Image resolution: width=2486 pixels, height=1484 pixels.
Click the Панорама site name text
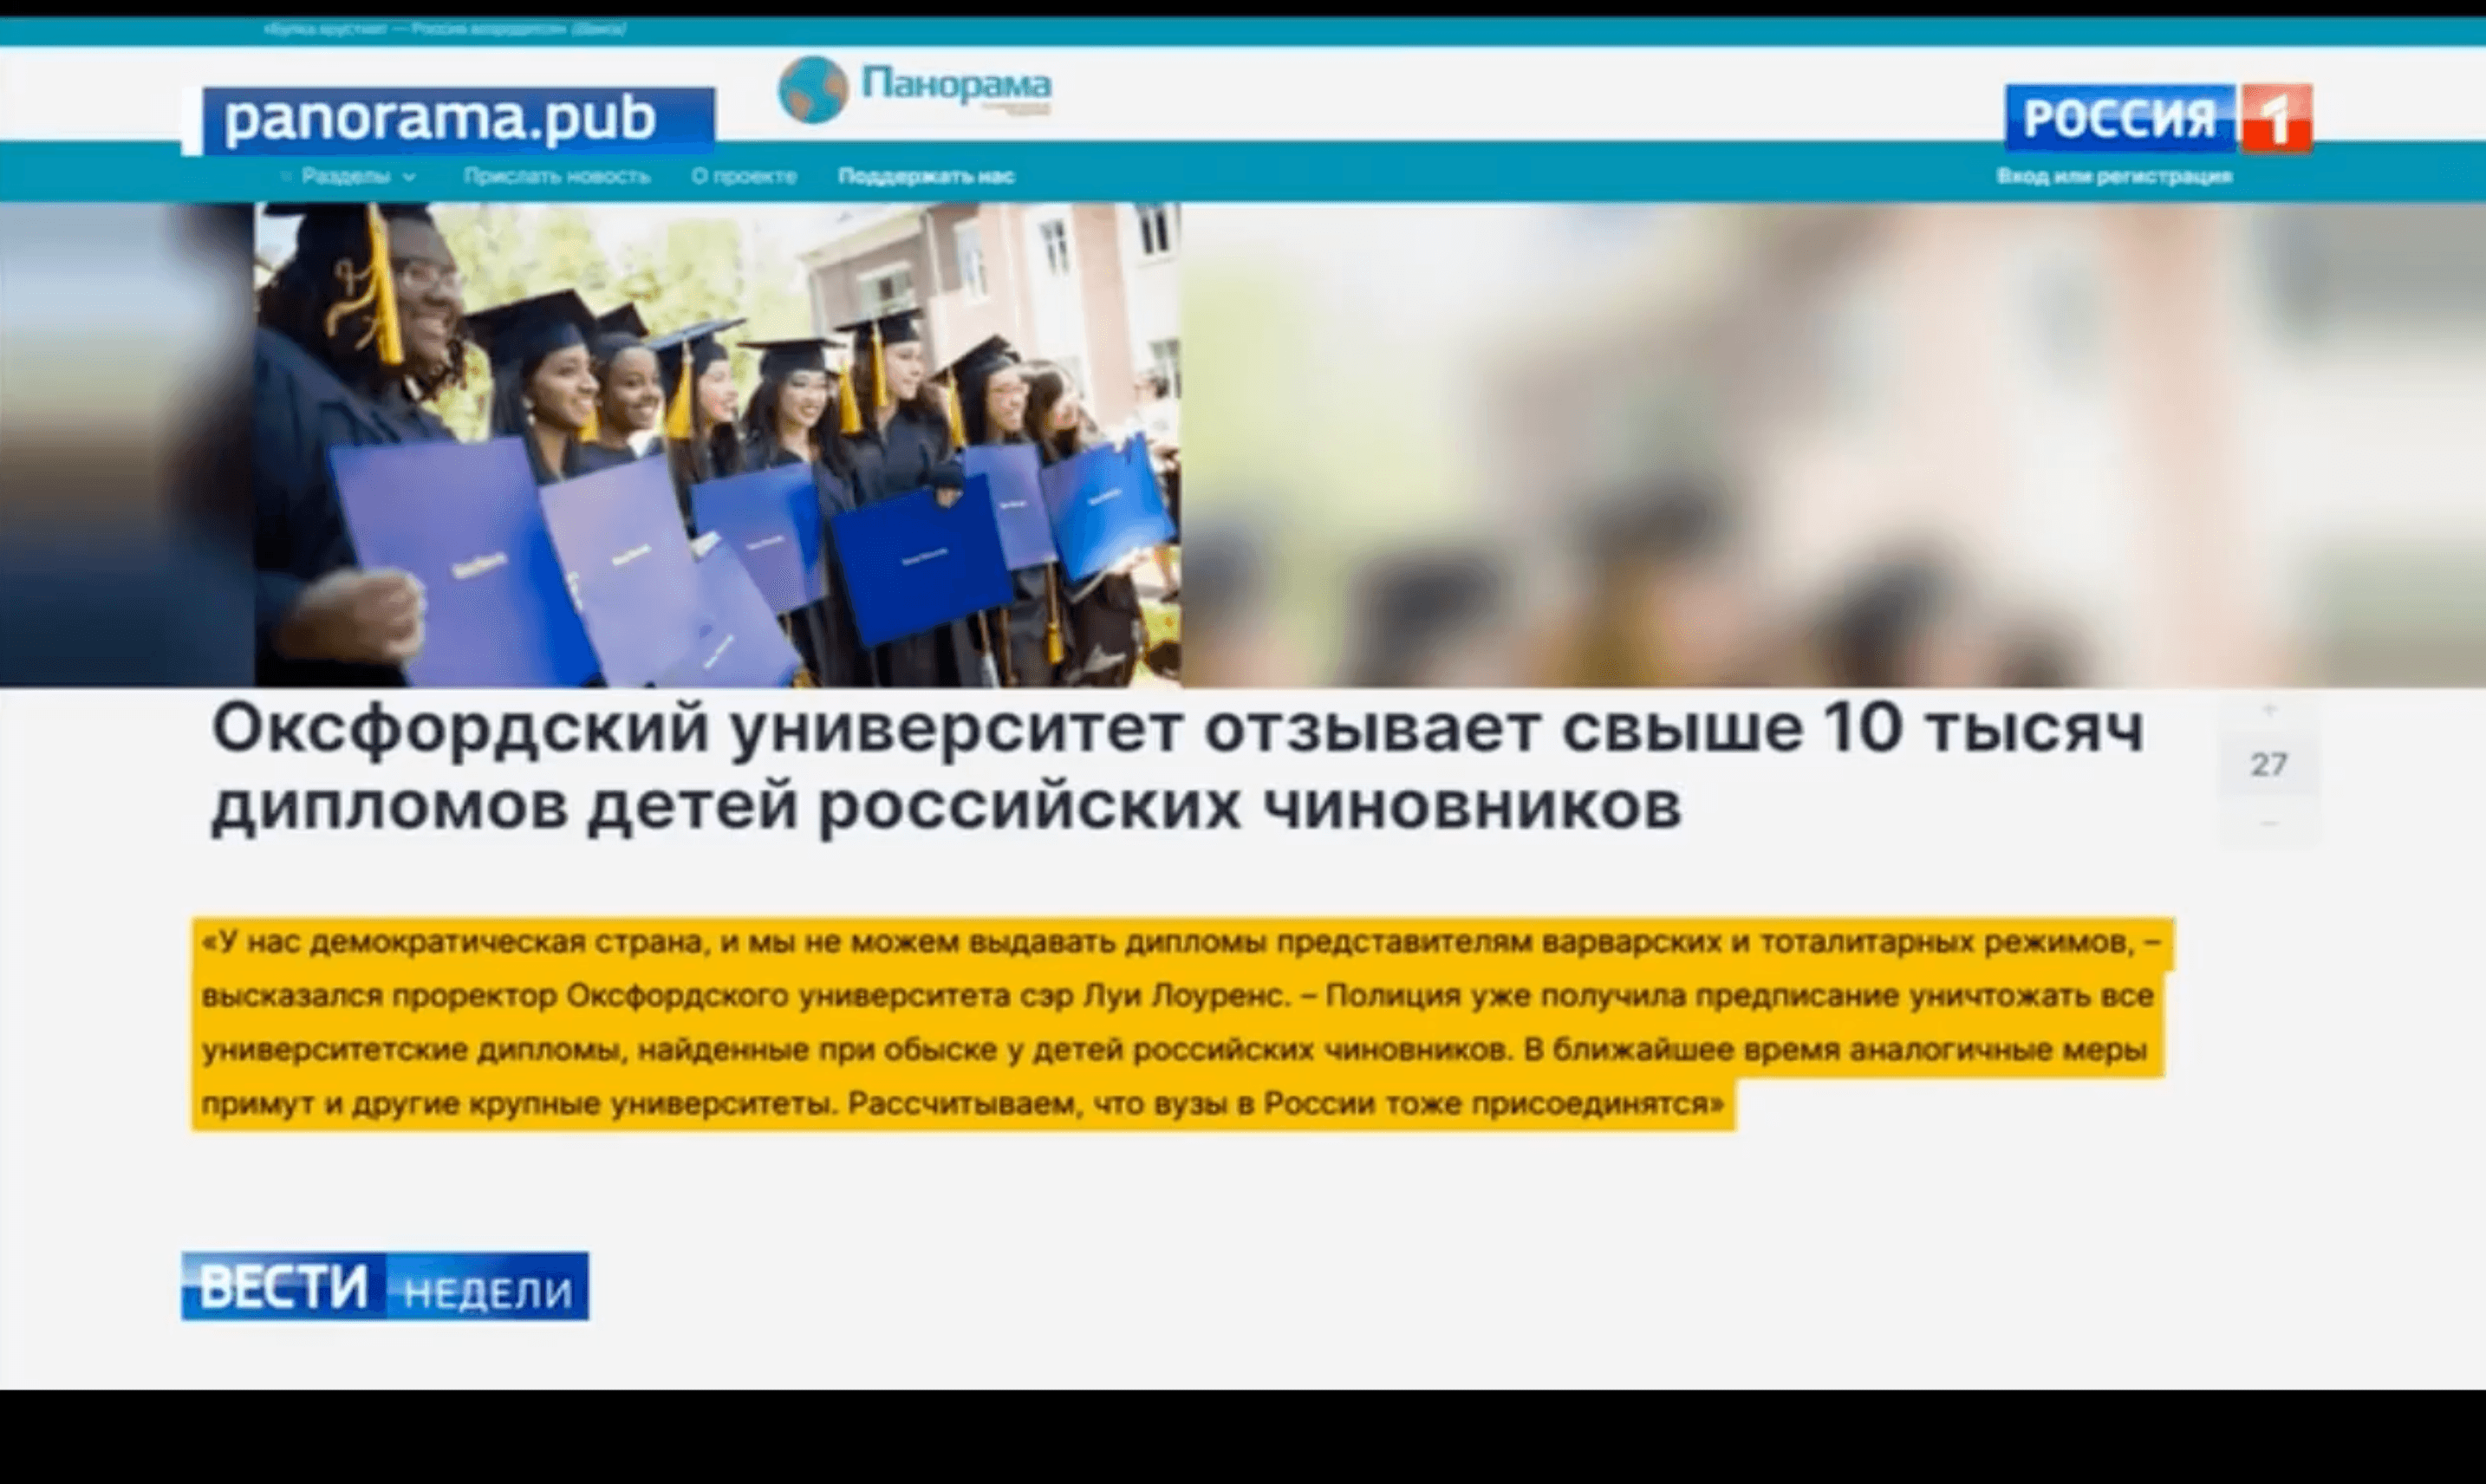[956, 85]
